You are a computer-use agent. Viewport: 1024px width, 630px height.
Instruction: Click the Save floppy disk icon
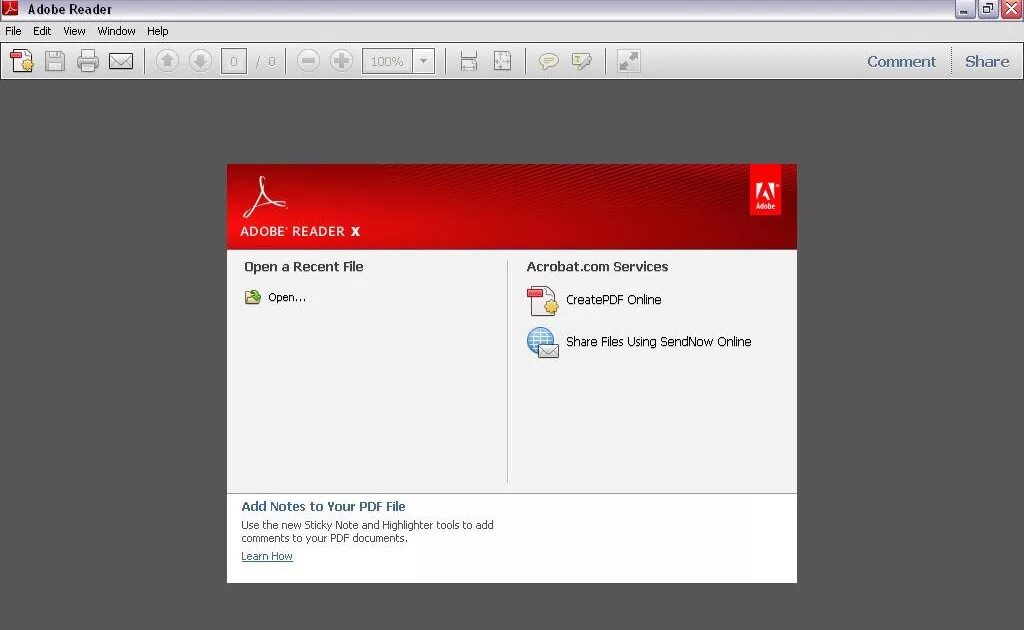coord(55,61)
